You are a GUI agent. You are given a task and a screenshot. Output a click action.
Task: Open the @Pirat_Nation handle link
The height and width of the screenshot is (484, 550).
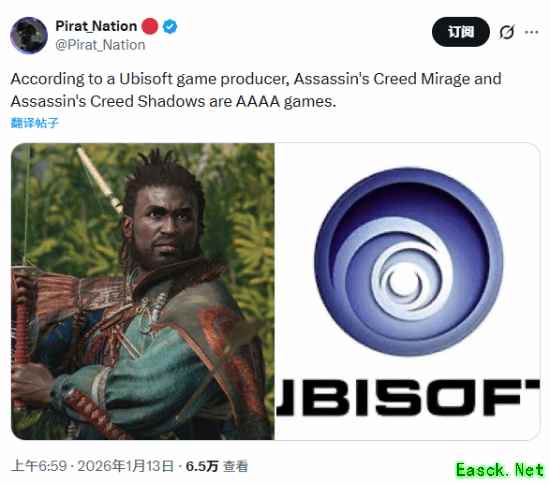pos(100,45)
